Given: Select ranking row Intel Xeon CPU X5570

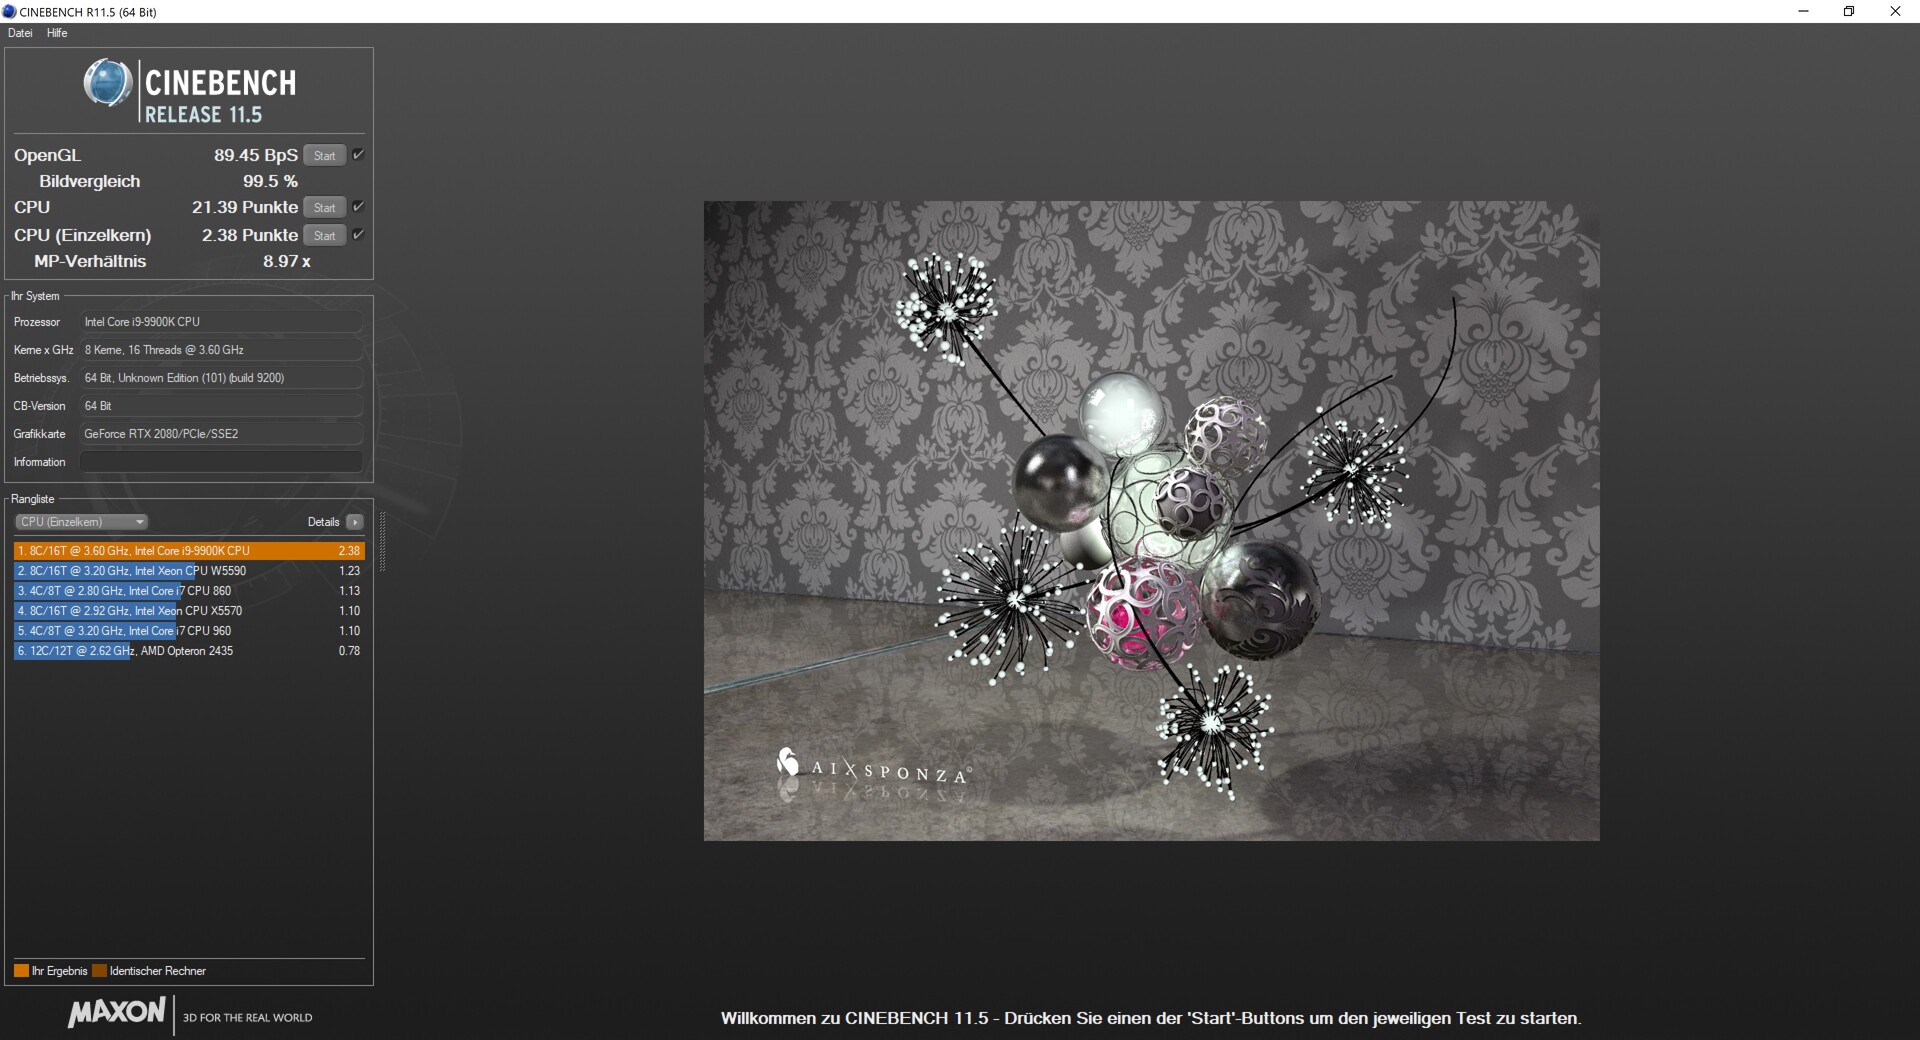Looking at the screenshot, I should tap(189, 611).
